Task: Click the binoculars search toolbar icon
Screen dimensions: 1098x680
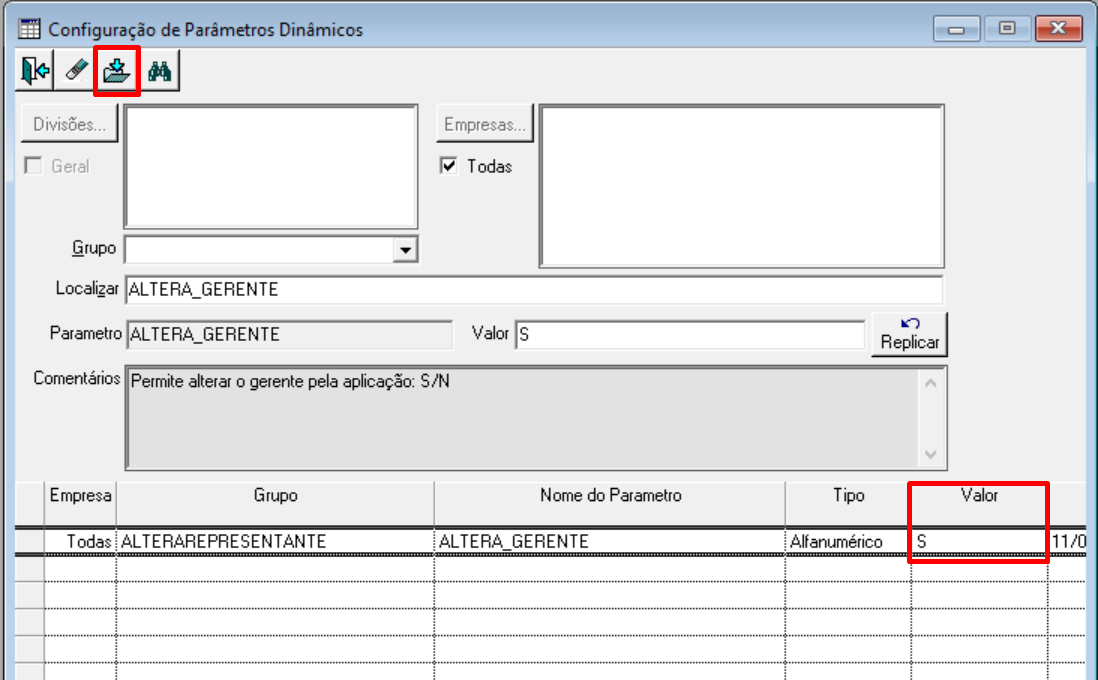Action: click(160, 71)
